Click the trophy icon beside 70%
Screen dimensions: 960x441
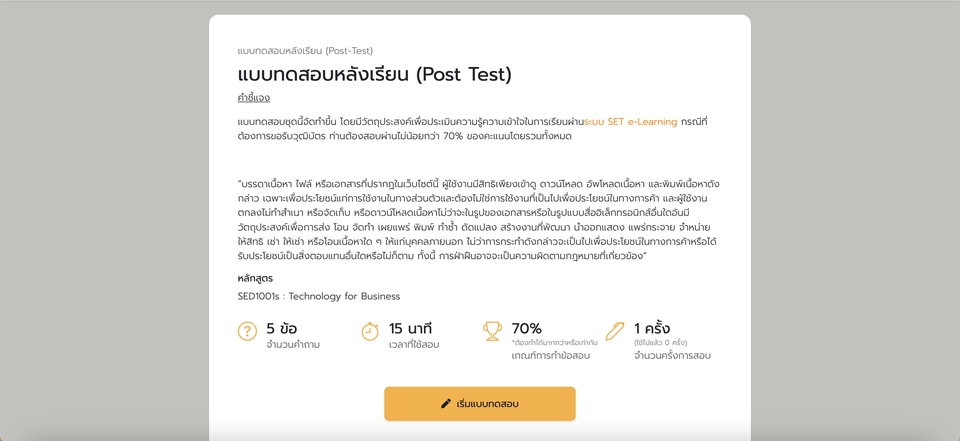tap(492, 331)
